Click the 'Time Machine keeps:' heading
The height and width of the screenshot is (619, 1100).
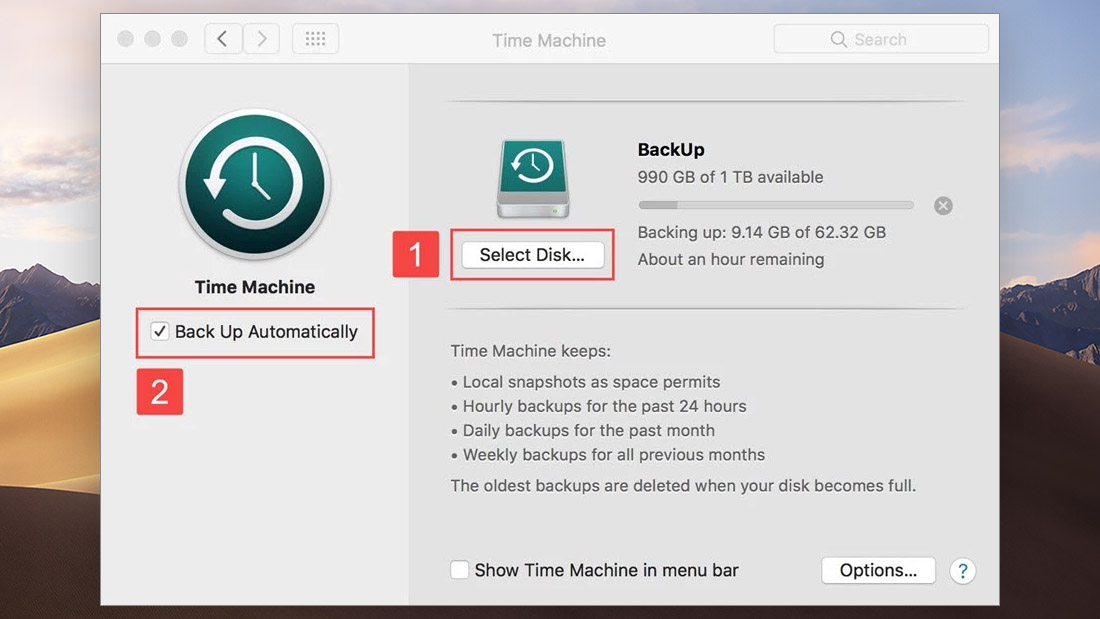pos(530,350)
